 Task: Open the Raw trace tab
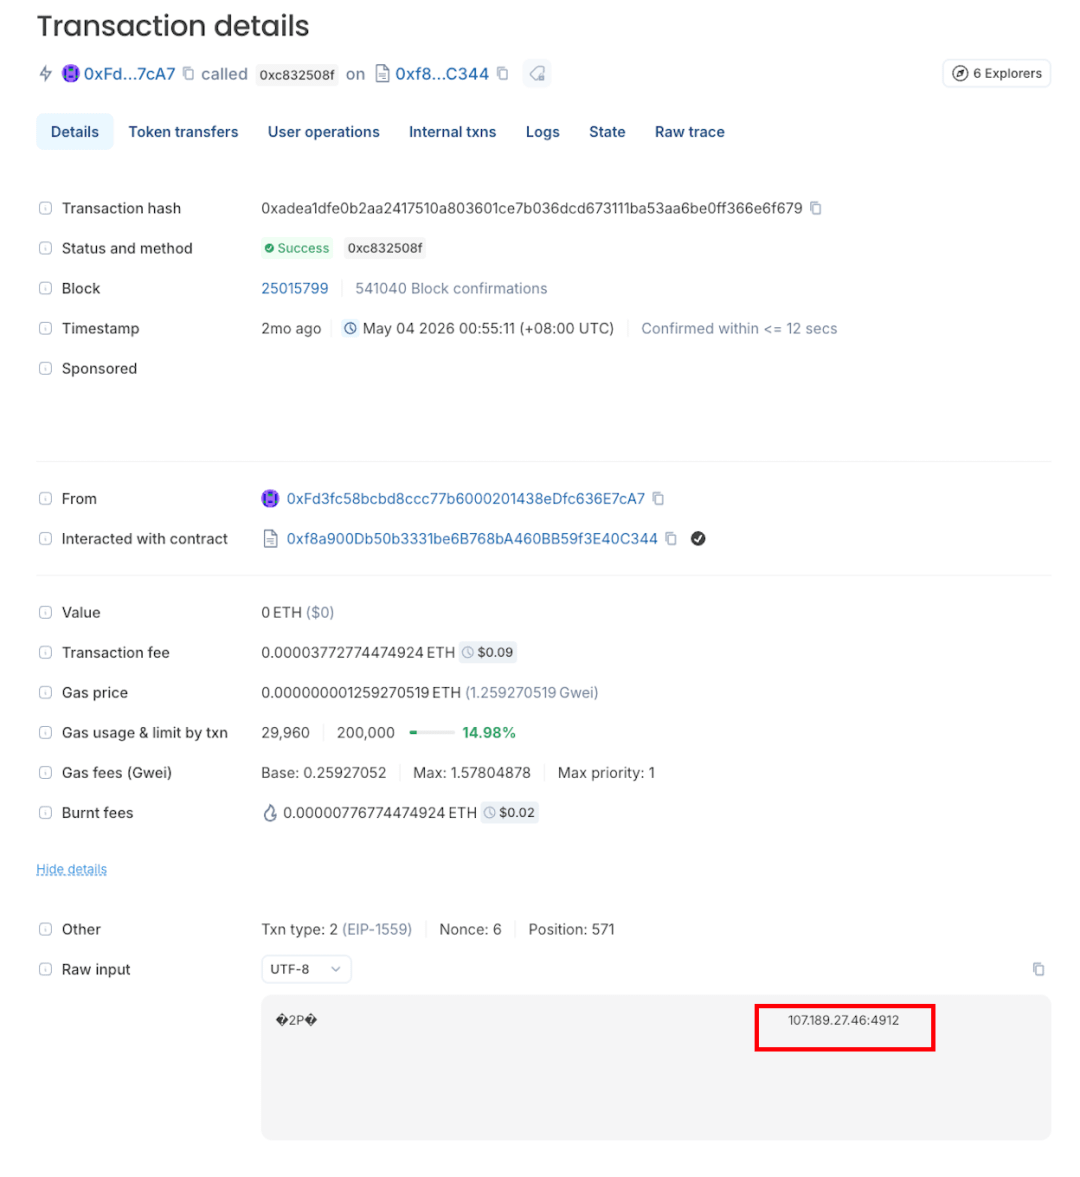tap(690, 131)
